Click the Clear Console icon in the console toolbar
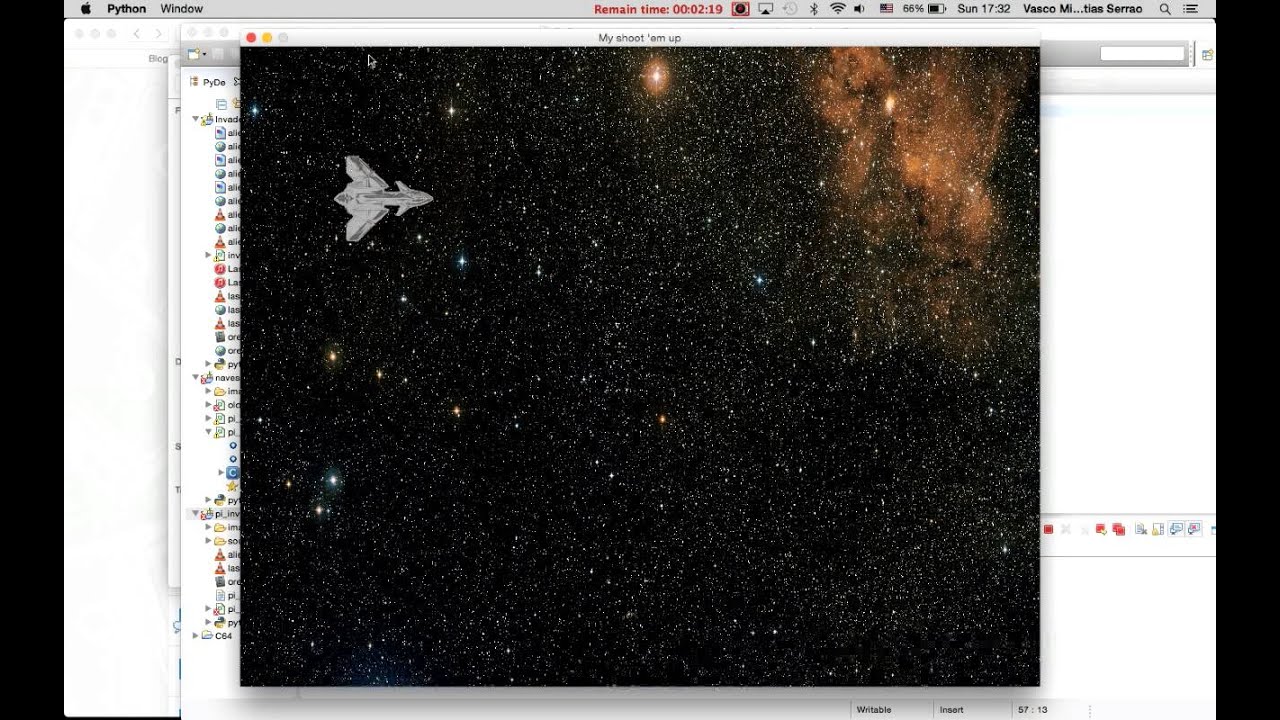Screen dimensions: 1280x720 1140,529
